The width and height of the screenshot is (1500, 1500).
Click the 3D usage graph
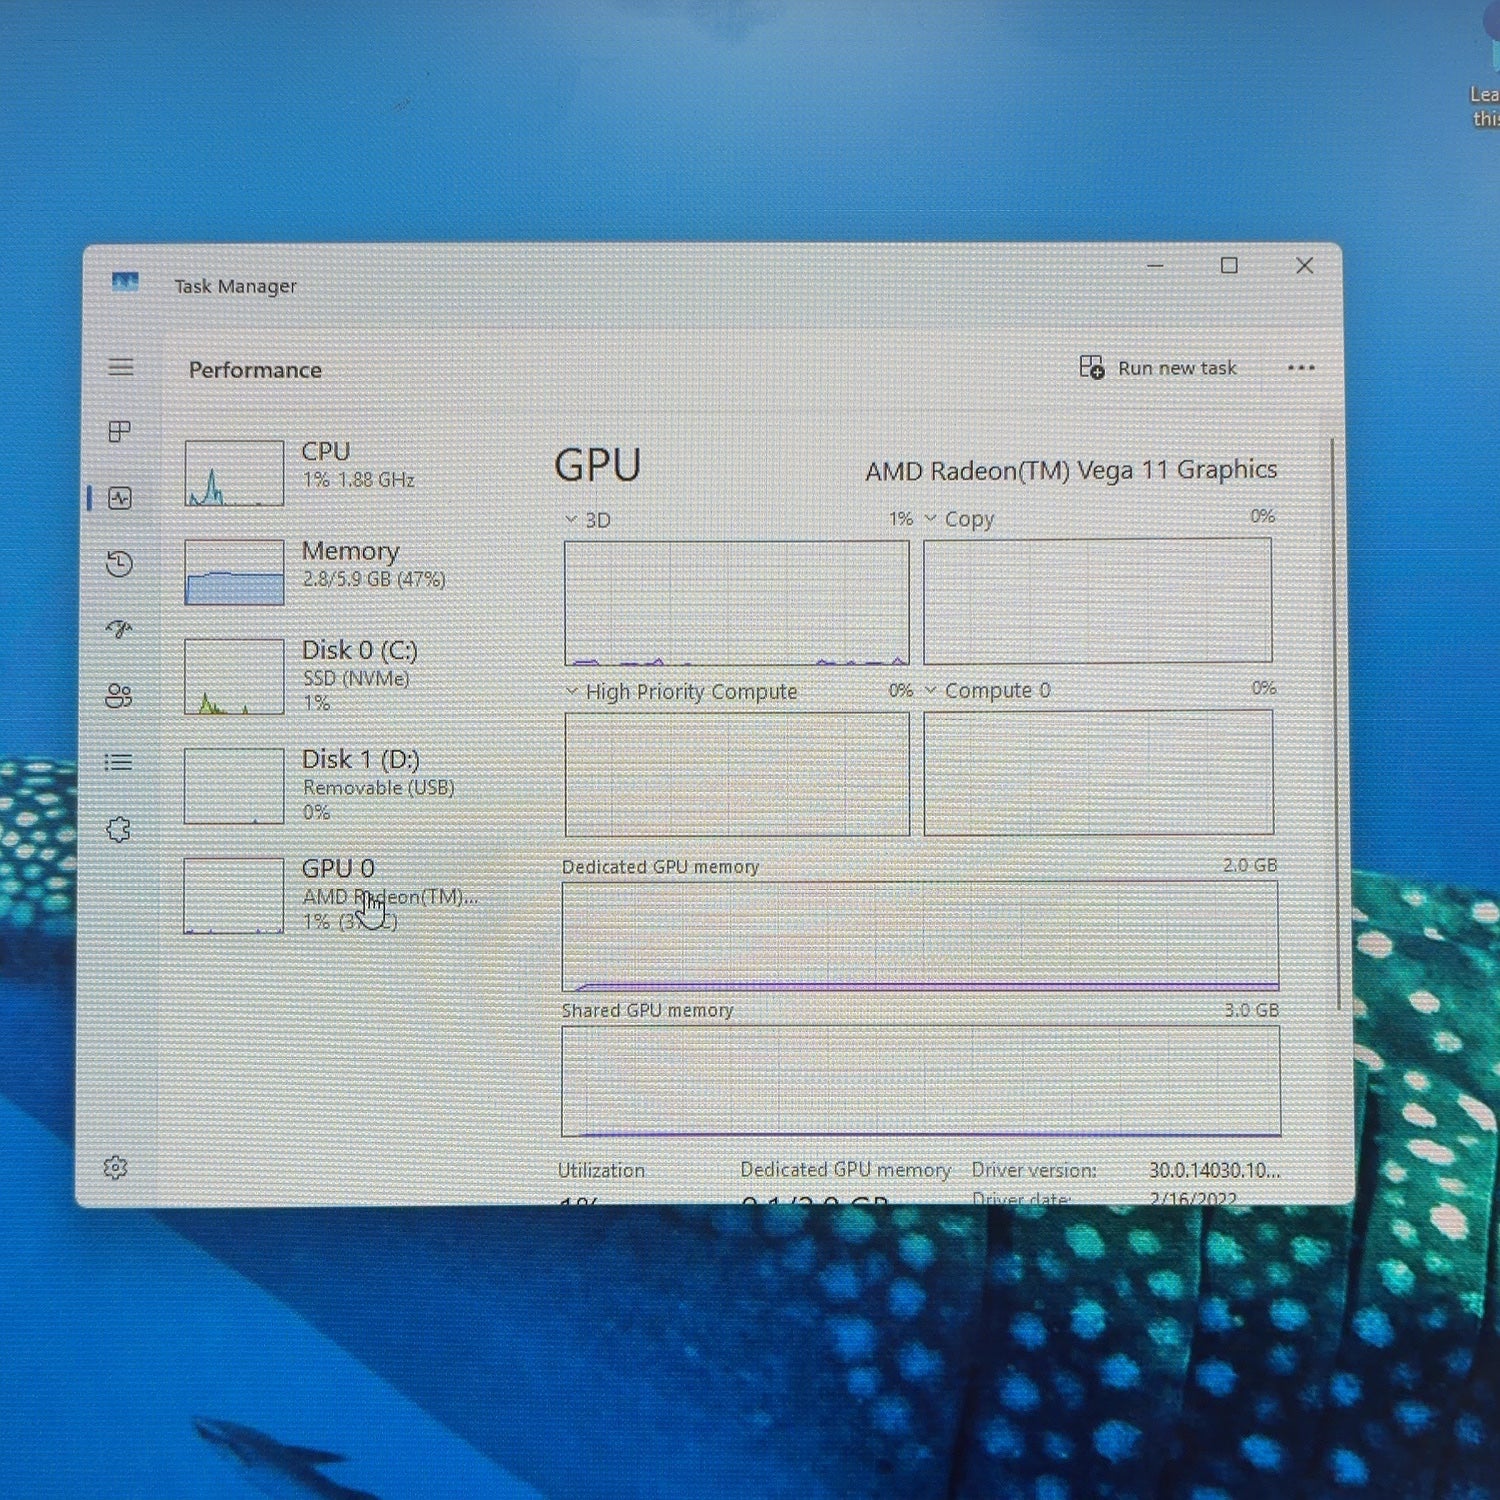pyautogui.click(x=737, y=603)
